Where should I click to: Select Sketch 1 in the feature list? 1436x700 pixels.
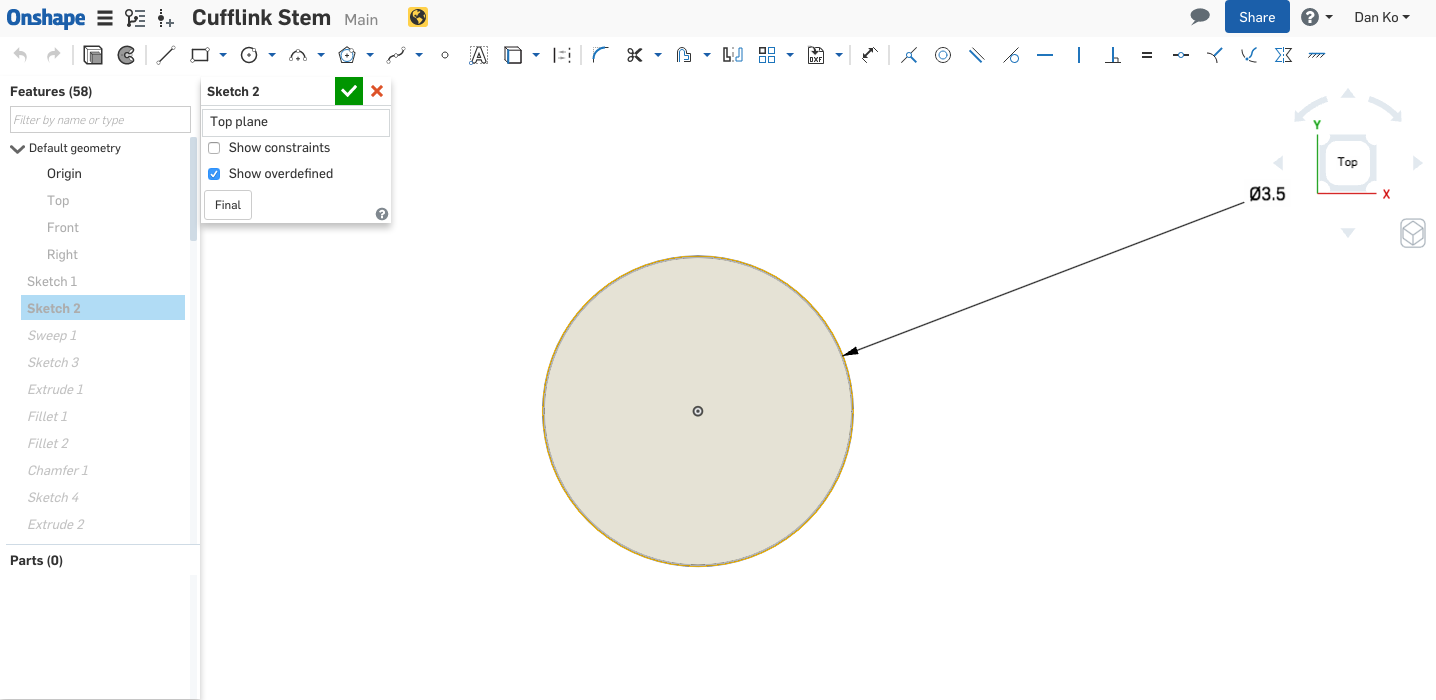[52, 281]
